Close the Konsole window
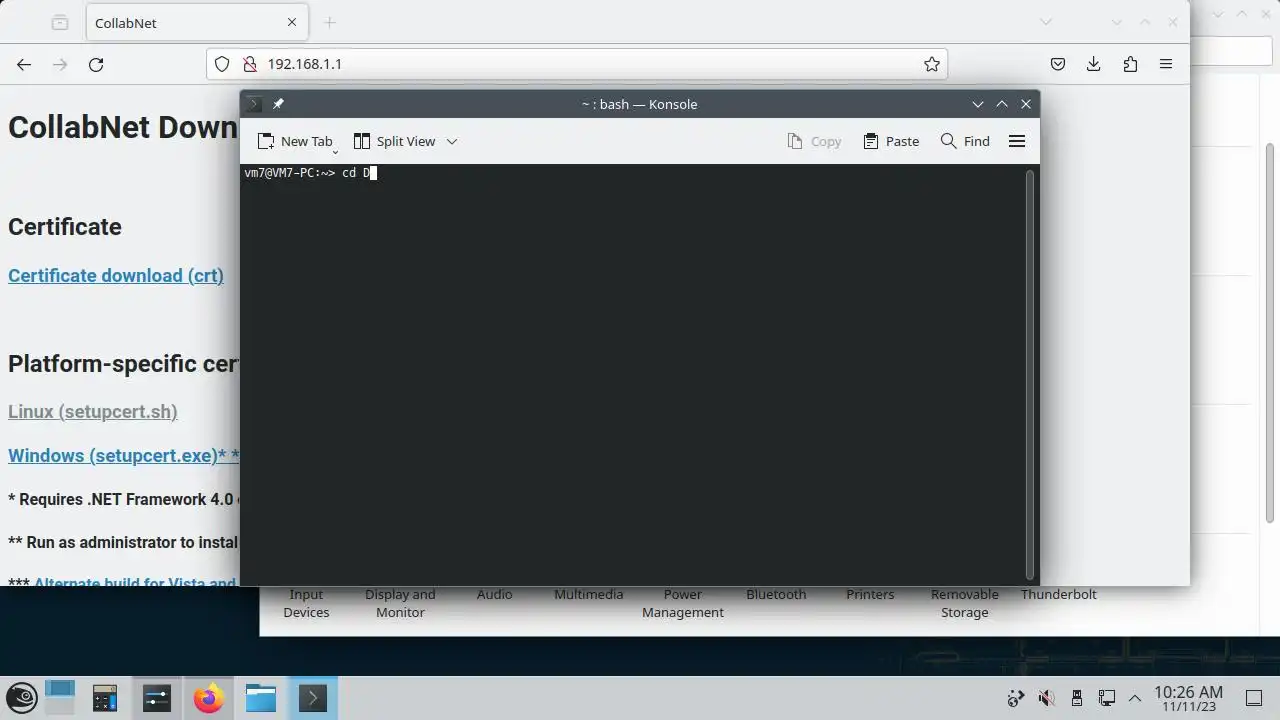Image resolution: width=1280 pixels, height=720 pixels. point(1026,104)
